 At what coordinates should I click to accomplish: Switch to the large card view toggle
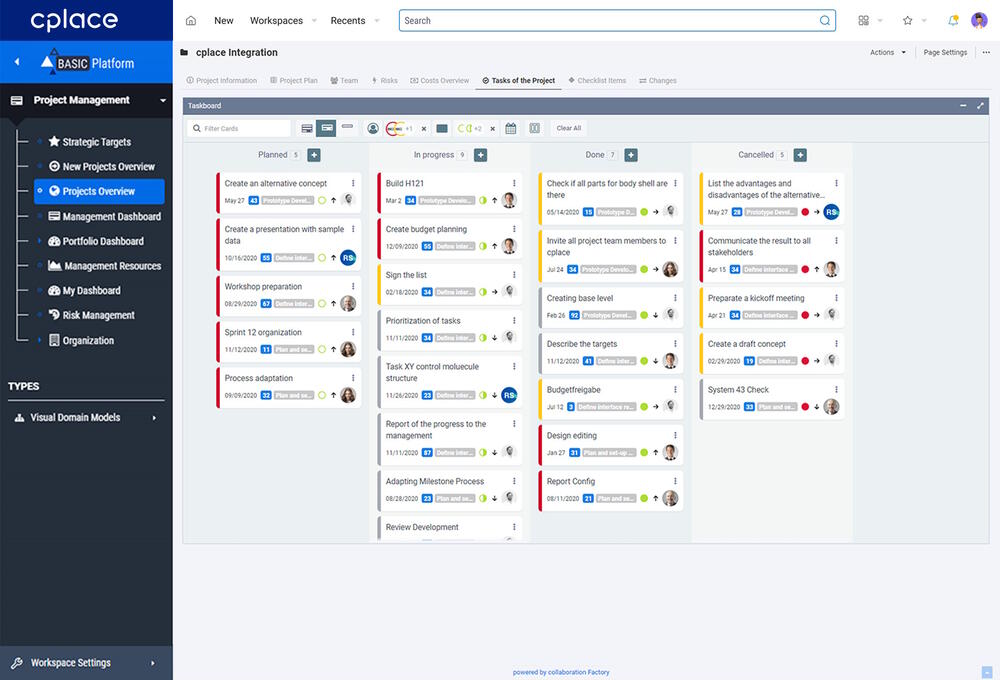click(x=307, y=128)
